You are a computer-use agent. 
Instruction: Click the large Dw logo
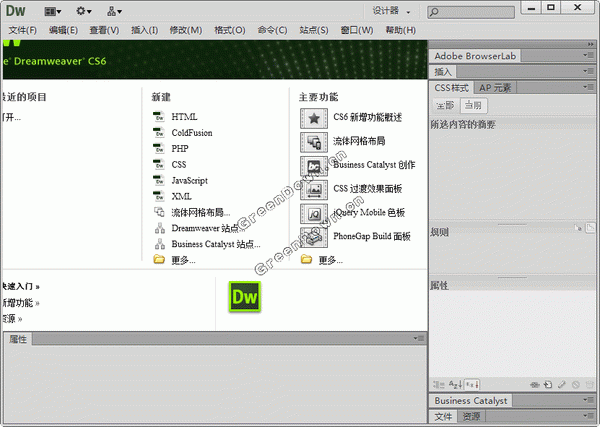click(245, 297)
